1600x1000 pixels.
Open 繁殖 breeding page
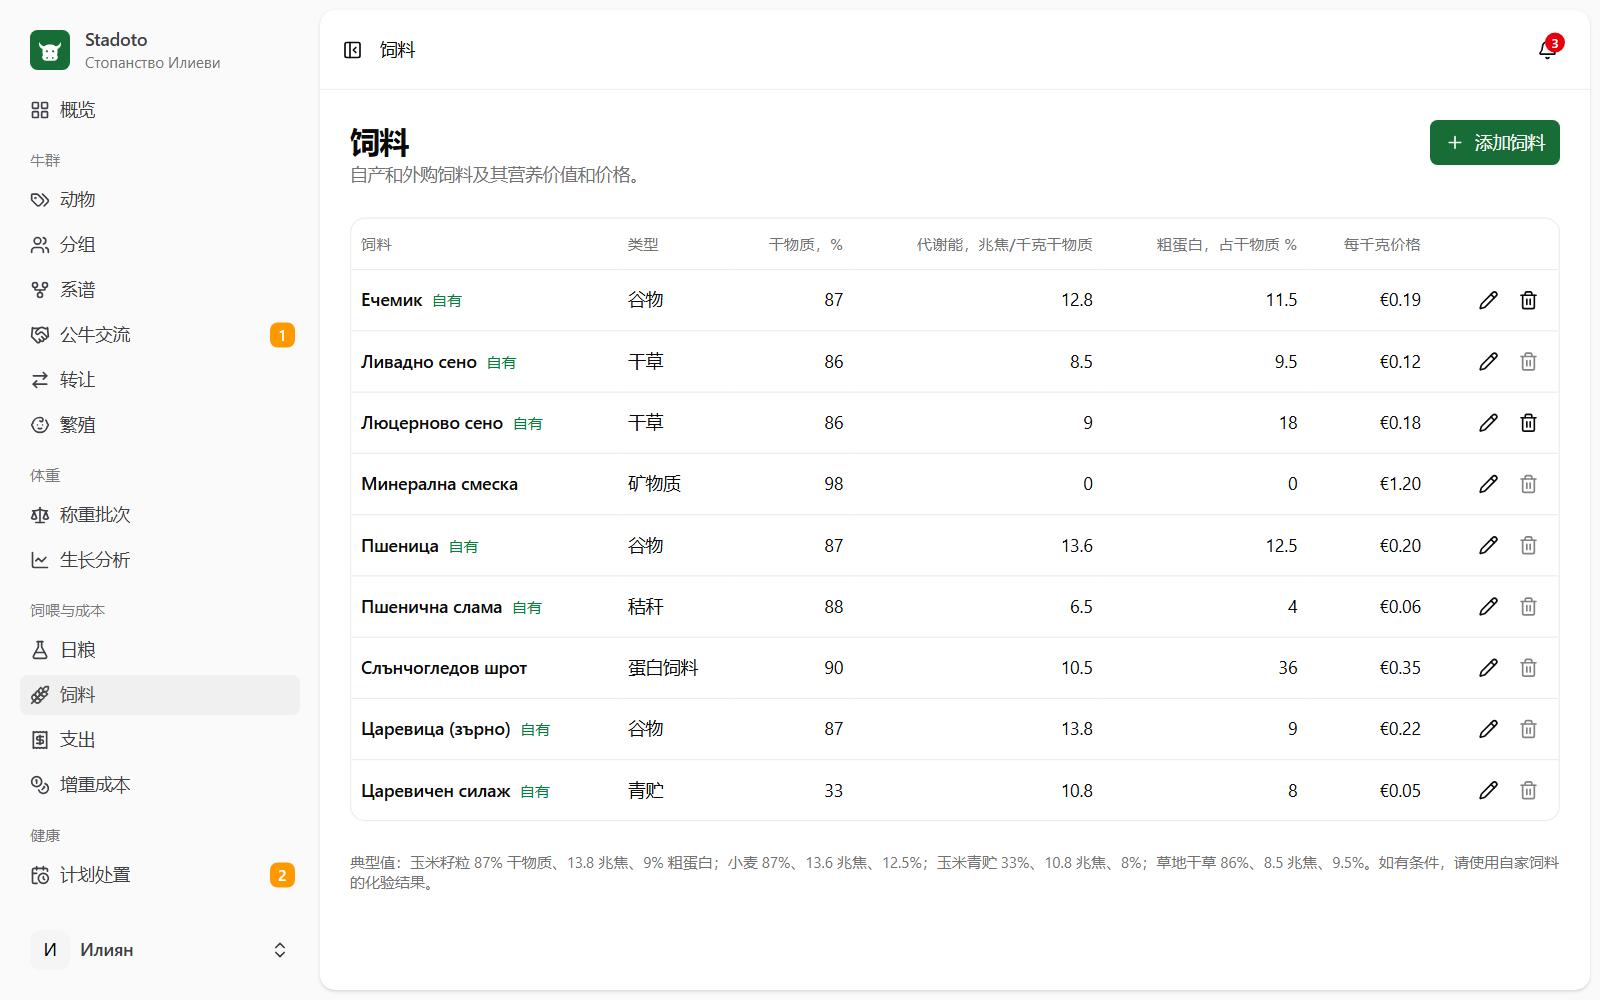160,425
